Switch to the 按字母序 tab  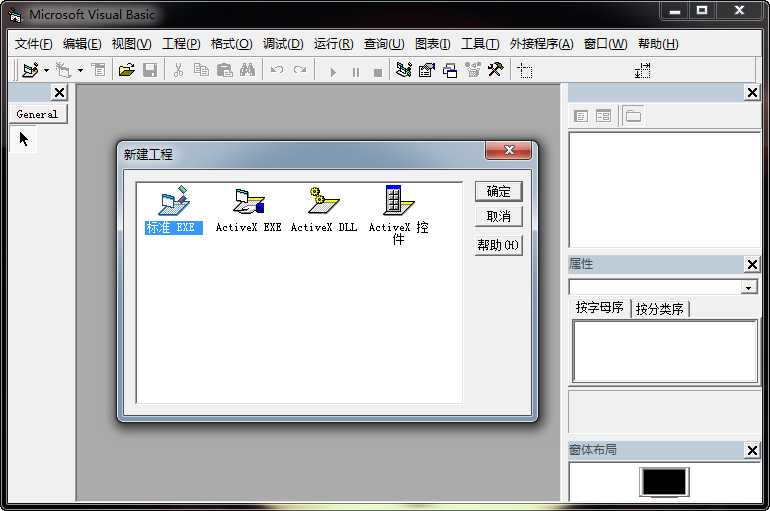[599, 308]
